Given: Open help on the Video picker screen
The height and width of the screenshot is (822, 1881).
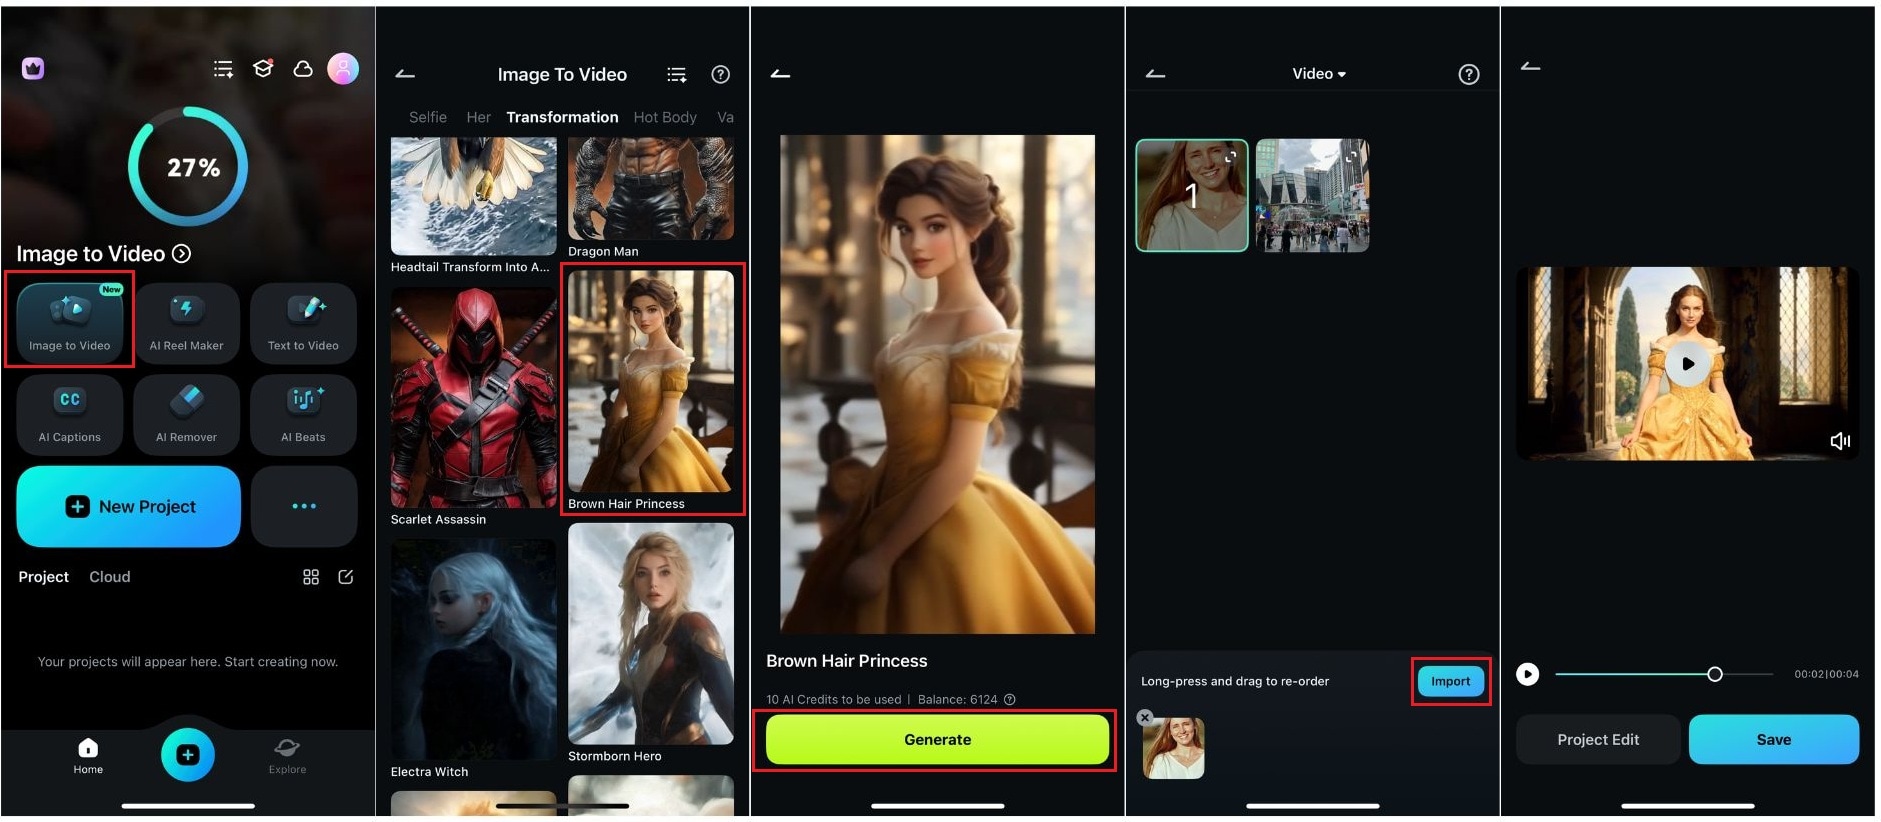Looking at the screenshot, I should pos(1469,74).
